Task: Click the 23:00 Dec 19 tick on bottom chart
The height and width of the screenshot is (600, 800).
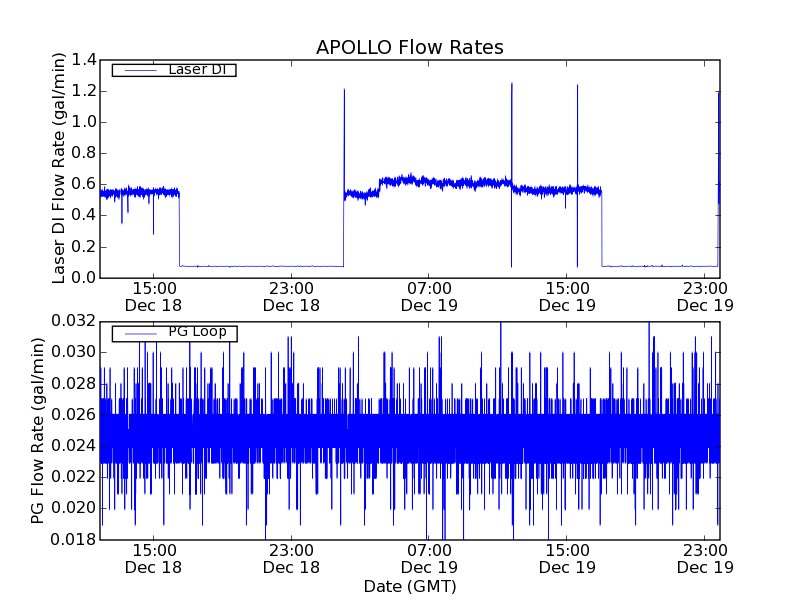Action: click(x=704, y=558)
